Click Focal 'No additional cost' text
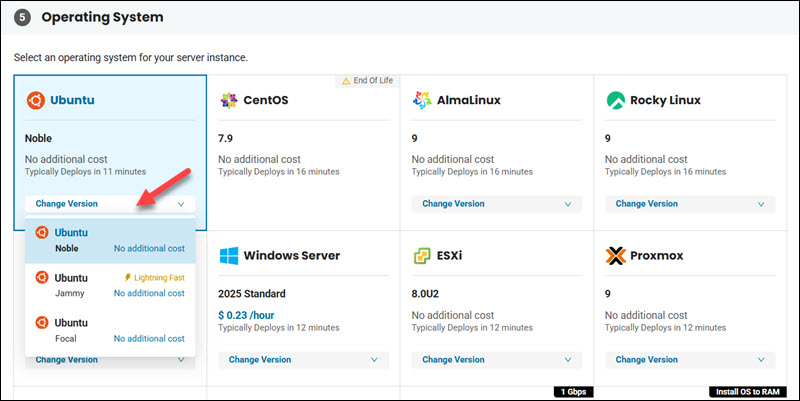Screen dimensions: 800x401 click(x=149, y=339)
